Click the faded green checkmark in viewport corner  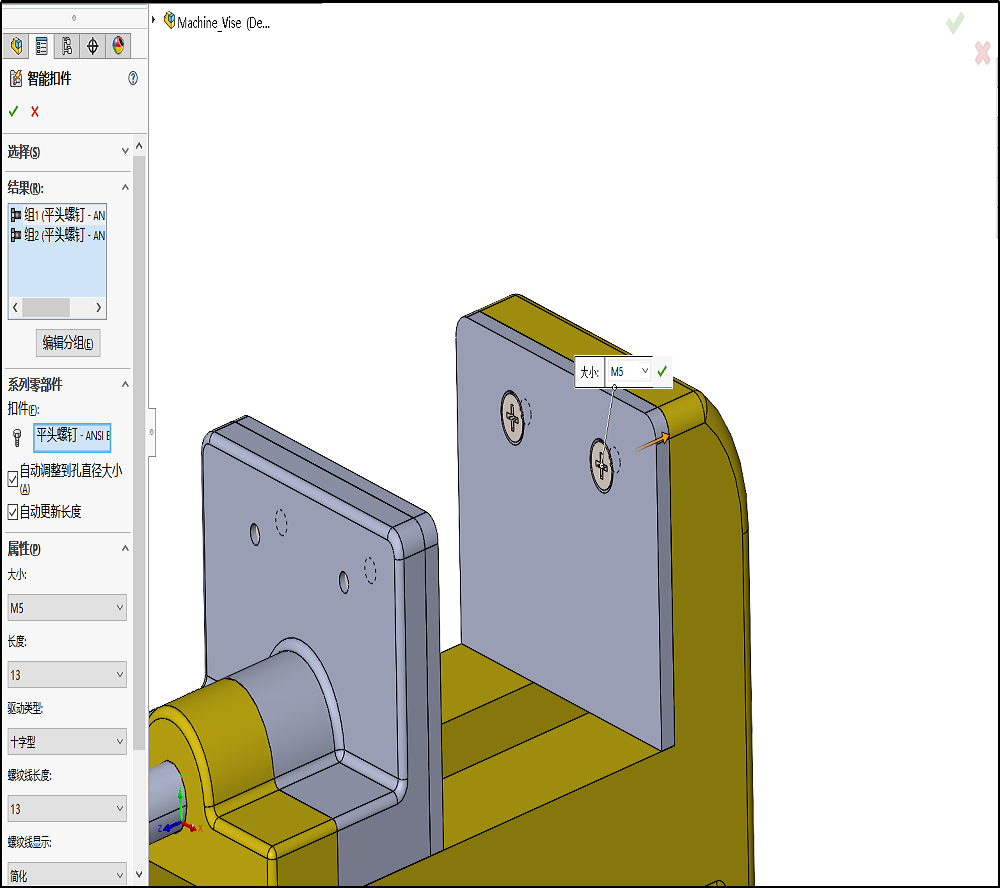click(955, 22)
